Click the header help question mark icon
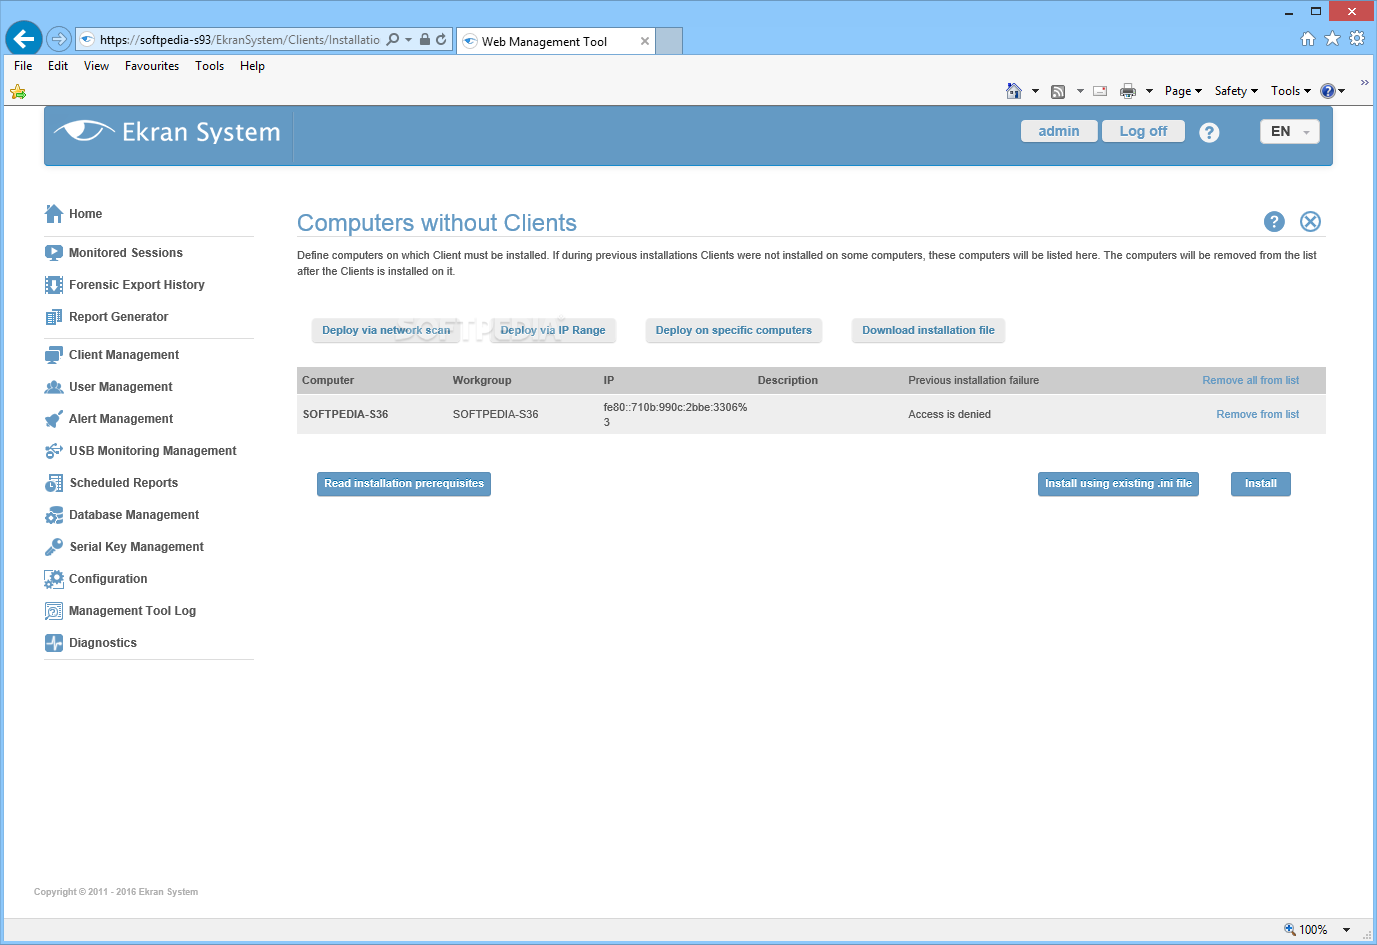This screenshot has height=945, width=1377. click(1209, 132)
